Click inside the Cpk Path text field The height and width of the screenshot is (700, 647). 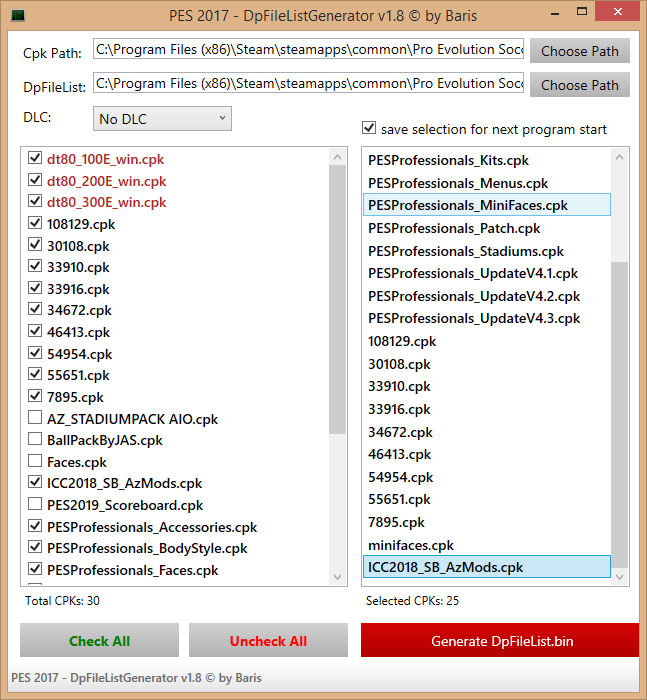(x=308, y=49)
